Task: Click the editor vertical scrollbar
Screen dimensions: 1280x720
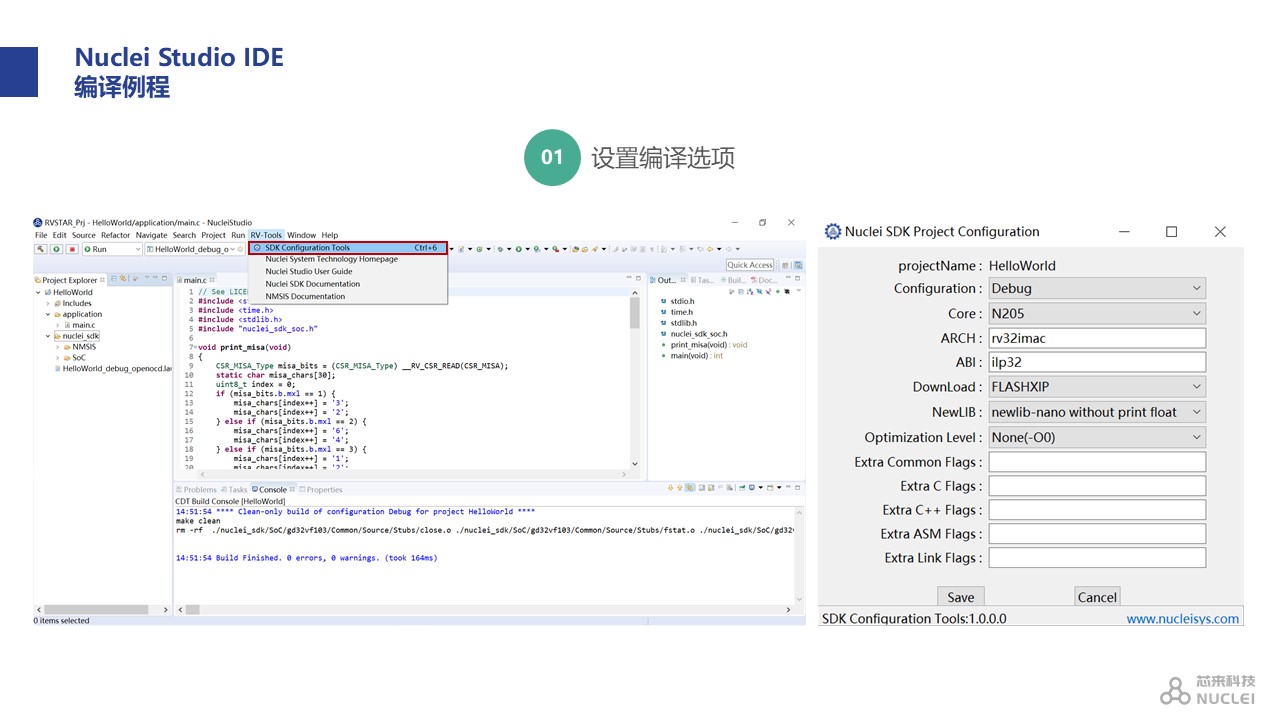Action: coord(634,380)
